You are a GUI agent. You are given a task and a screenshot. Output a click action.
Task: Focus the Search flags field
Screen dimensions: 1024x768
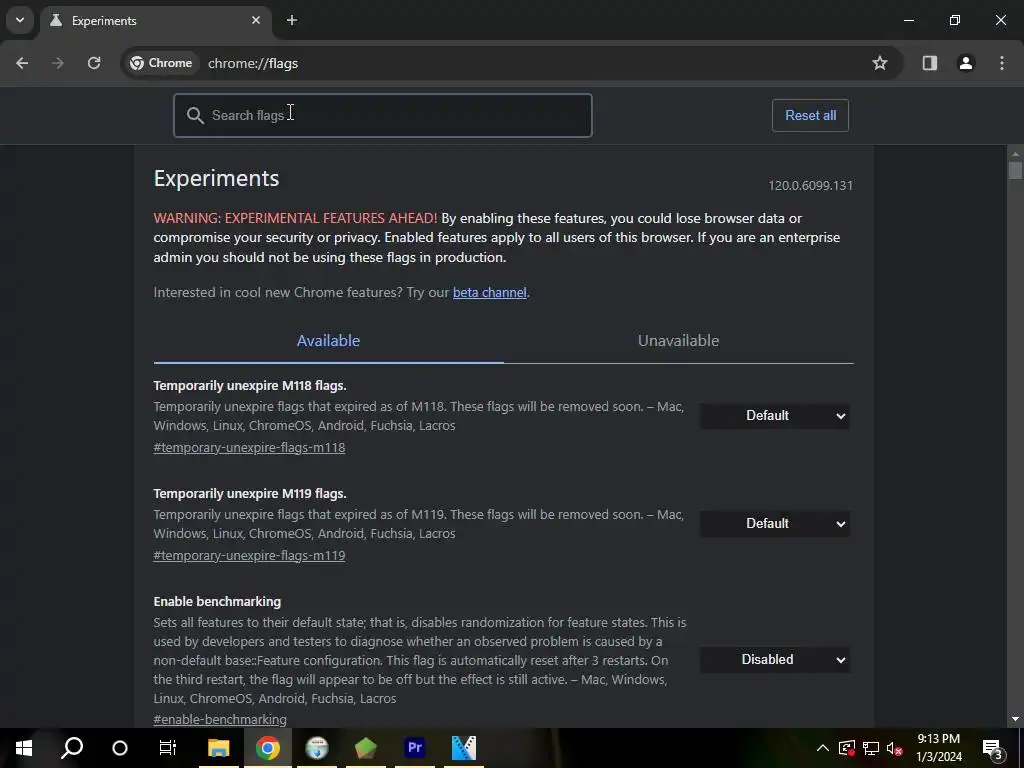[x=383, y=116]
